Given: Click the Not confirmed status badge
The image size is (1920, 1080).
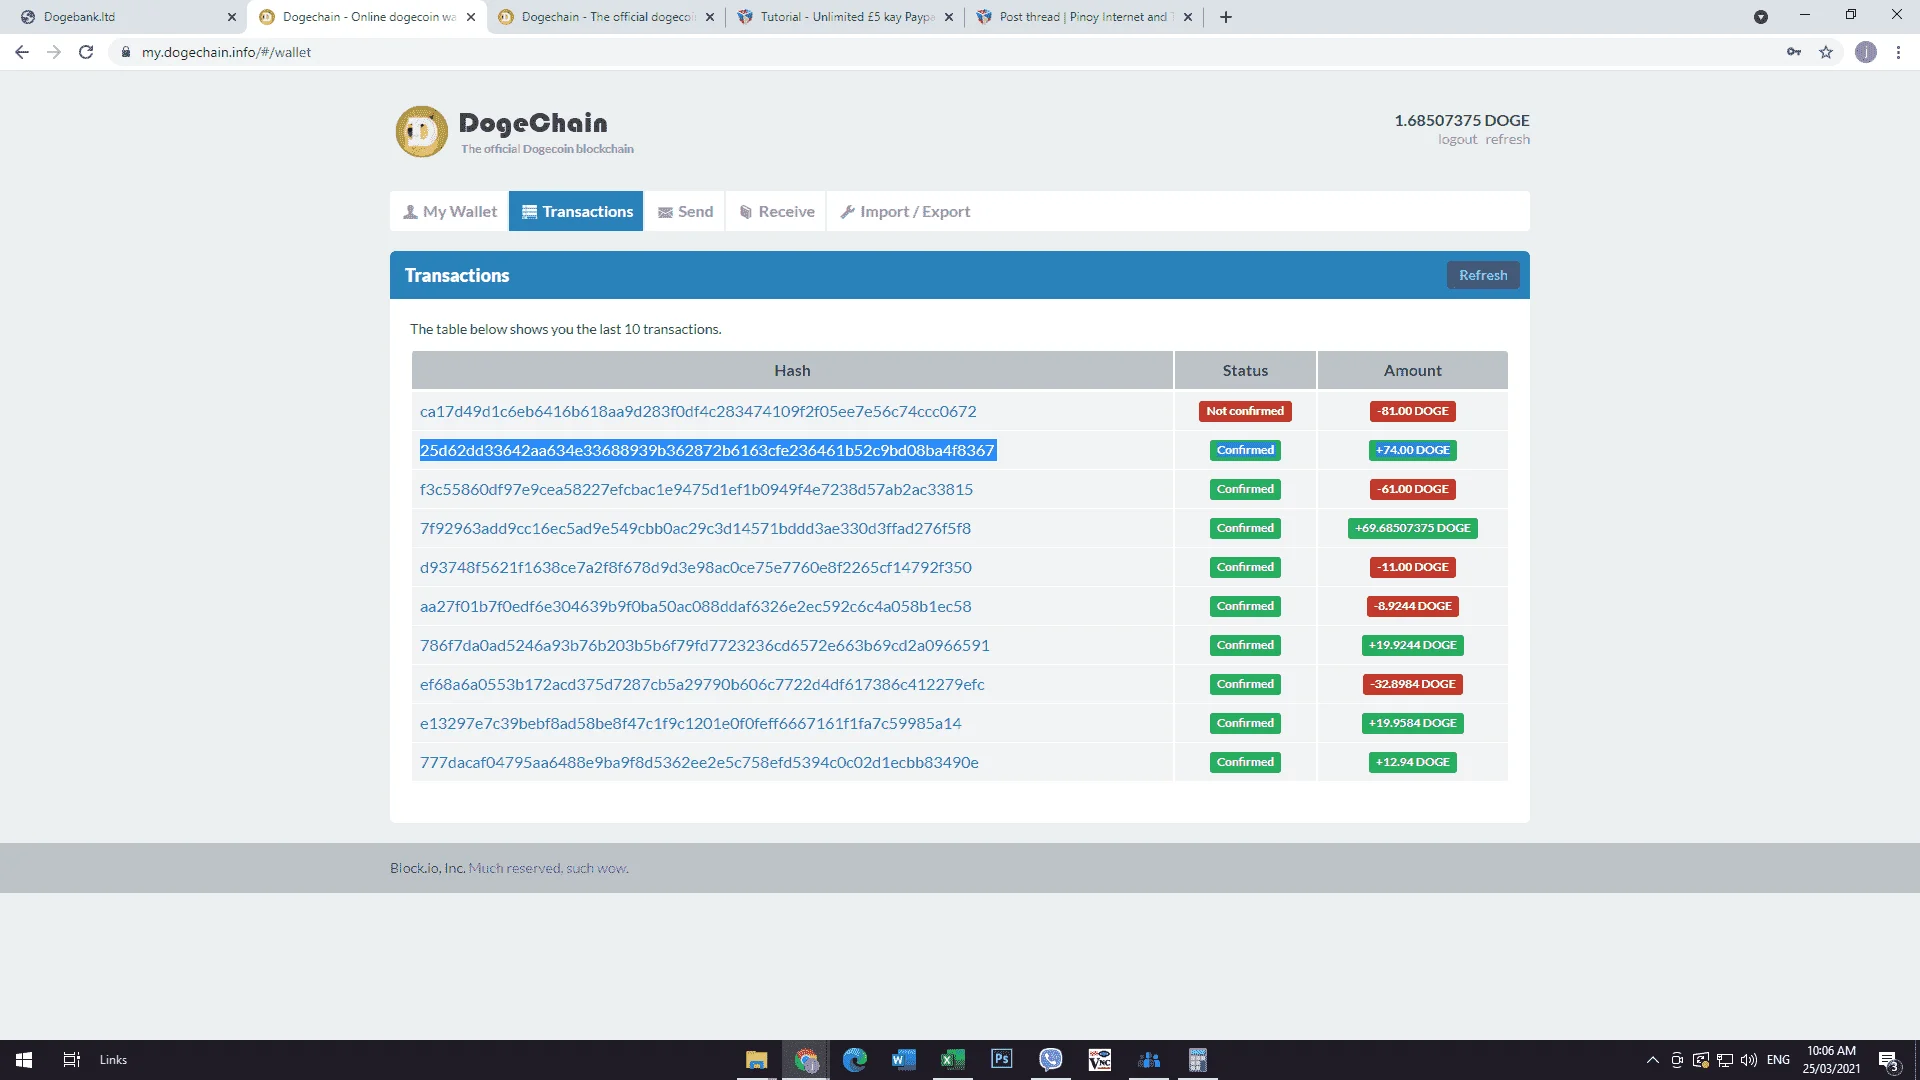Looking at the screenshot, I should (x=1245, y=411).
